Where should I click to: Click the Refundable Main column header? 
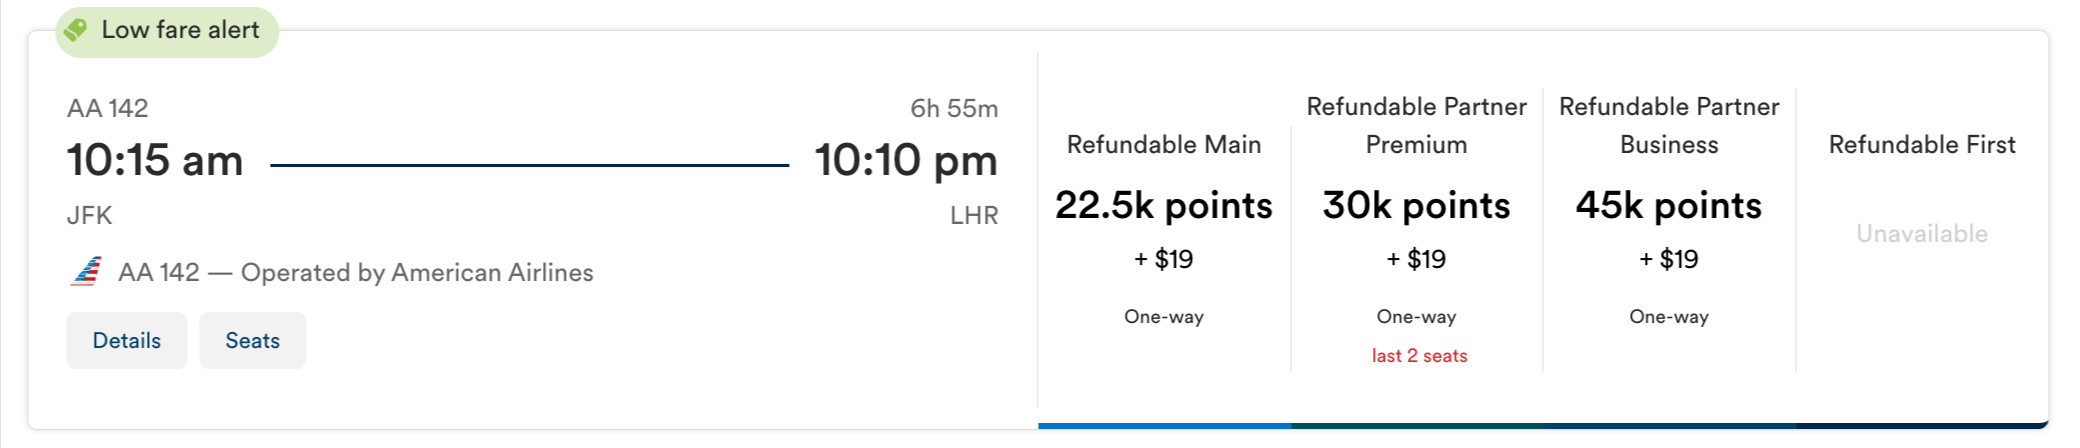click(1163, 145)
